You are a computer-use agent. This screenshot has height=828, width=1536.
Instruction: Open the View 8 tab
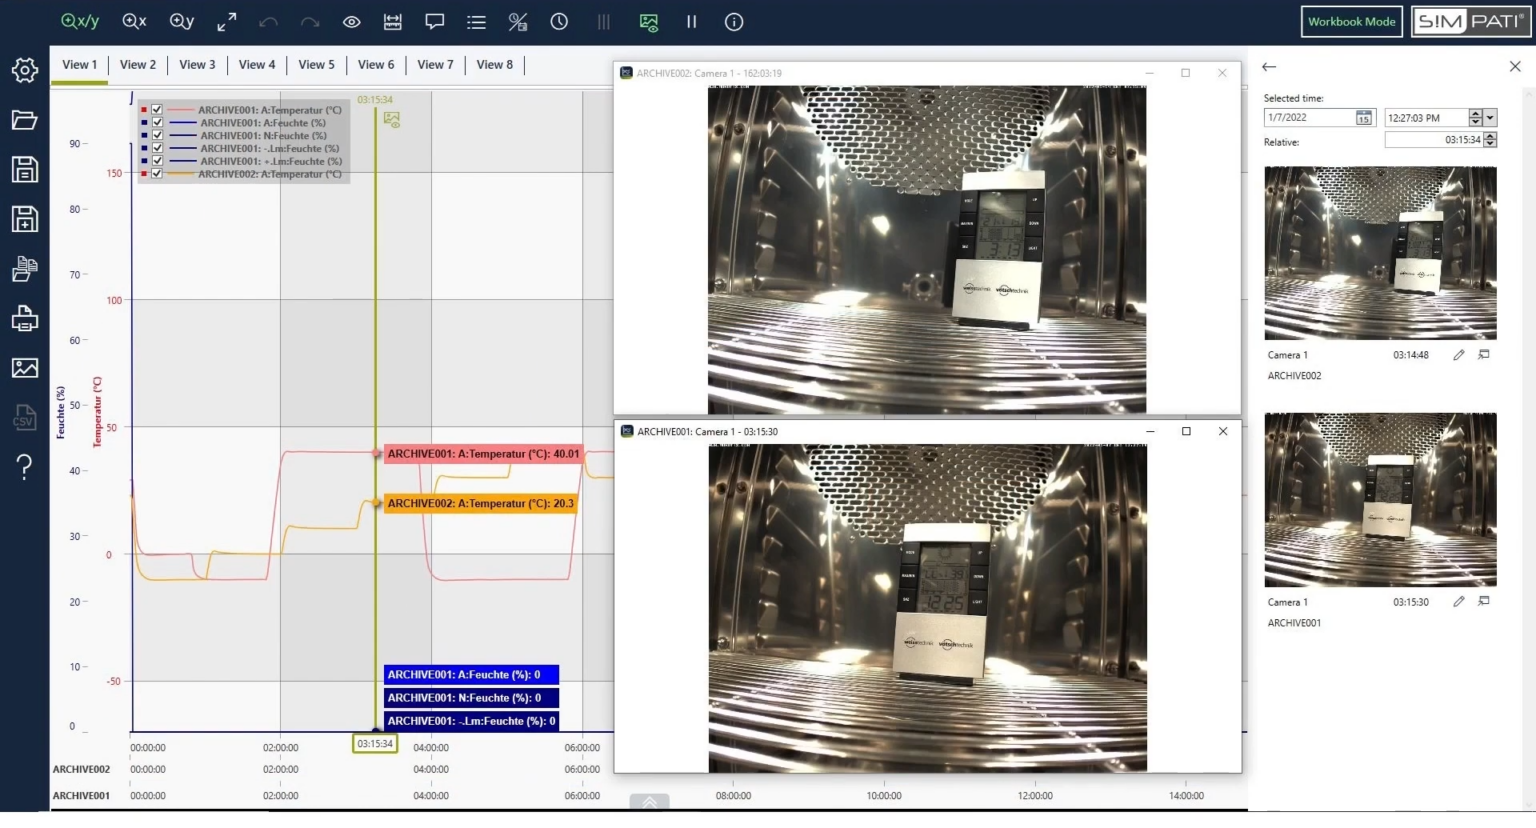click(495, 64)
